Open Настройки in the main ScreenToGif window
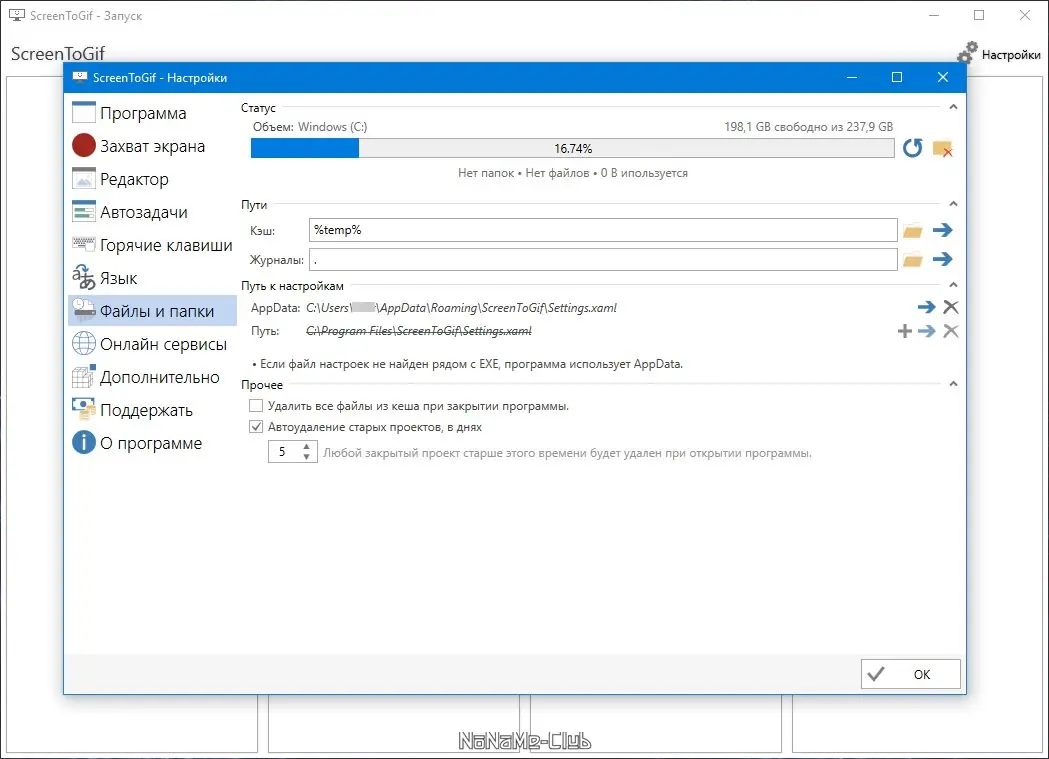 (x=998, y=54)
